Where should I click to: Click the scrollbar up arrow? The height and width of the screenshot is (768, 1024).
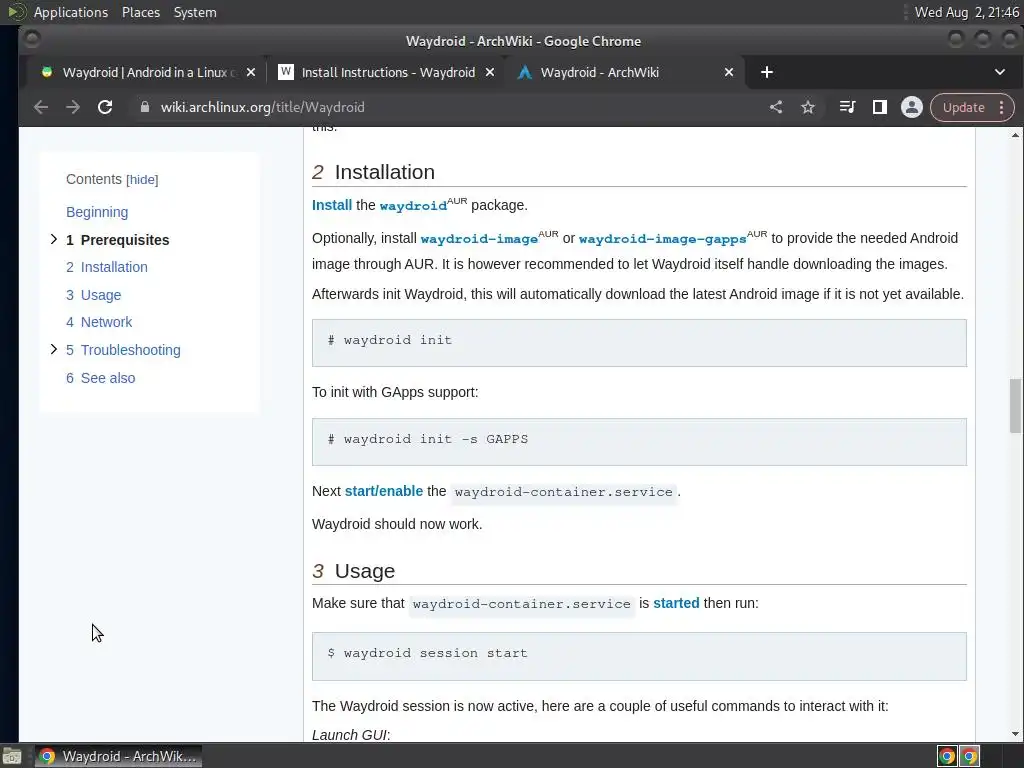tap(1015, 135)
